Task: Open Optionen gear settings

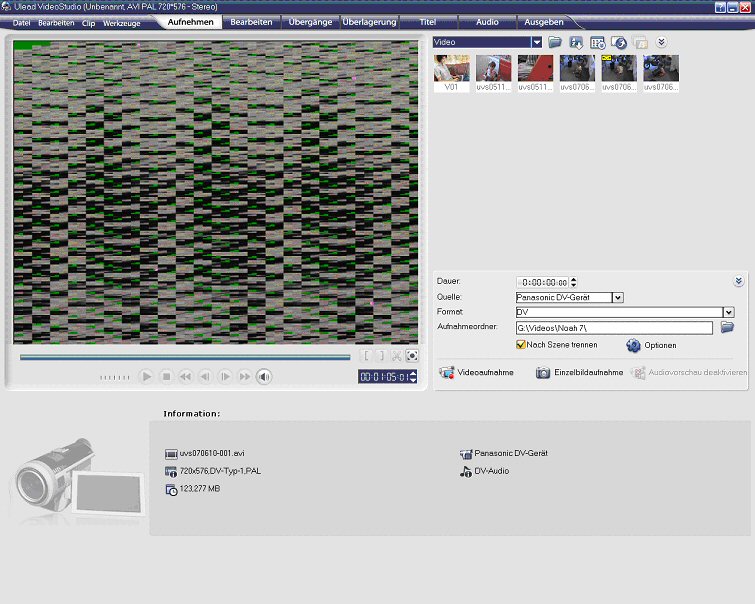Action: [x=634, y=345]
